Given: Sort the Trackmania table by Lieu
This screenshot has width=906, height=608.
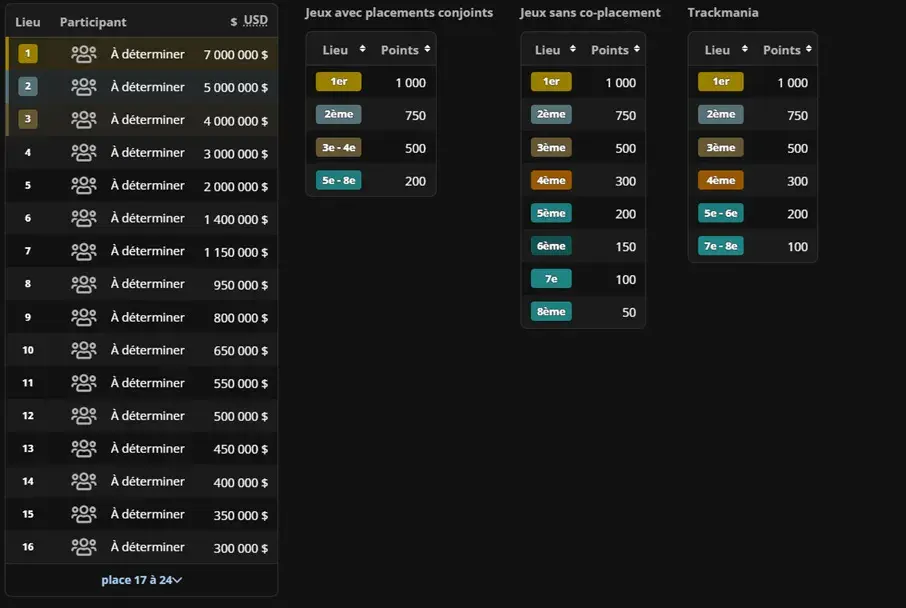Looking at the screenshot, I should click(x=725, y=50).
